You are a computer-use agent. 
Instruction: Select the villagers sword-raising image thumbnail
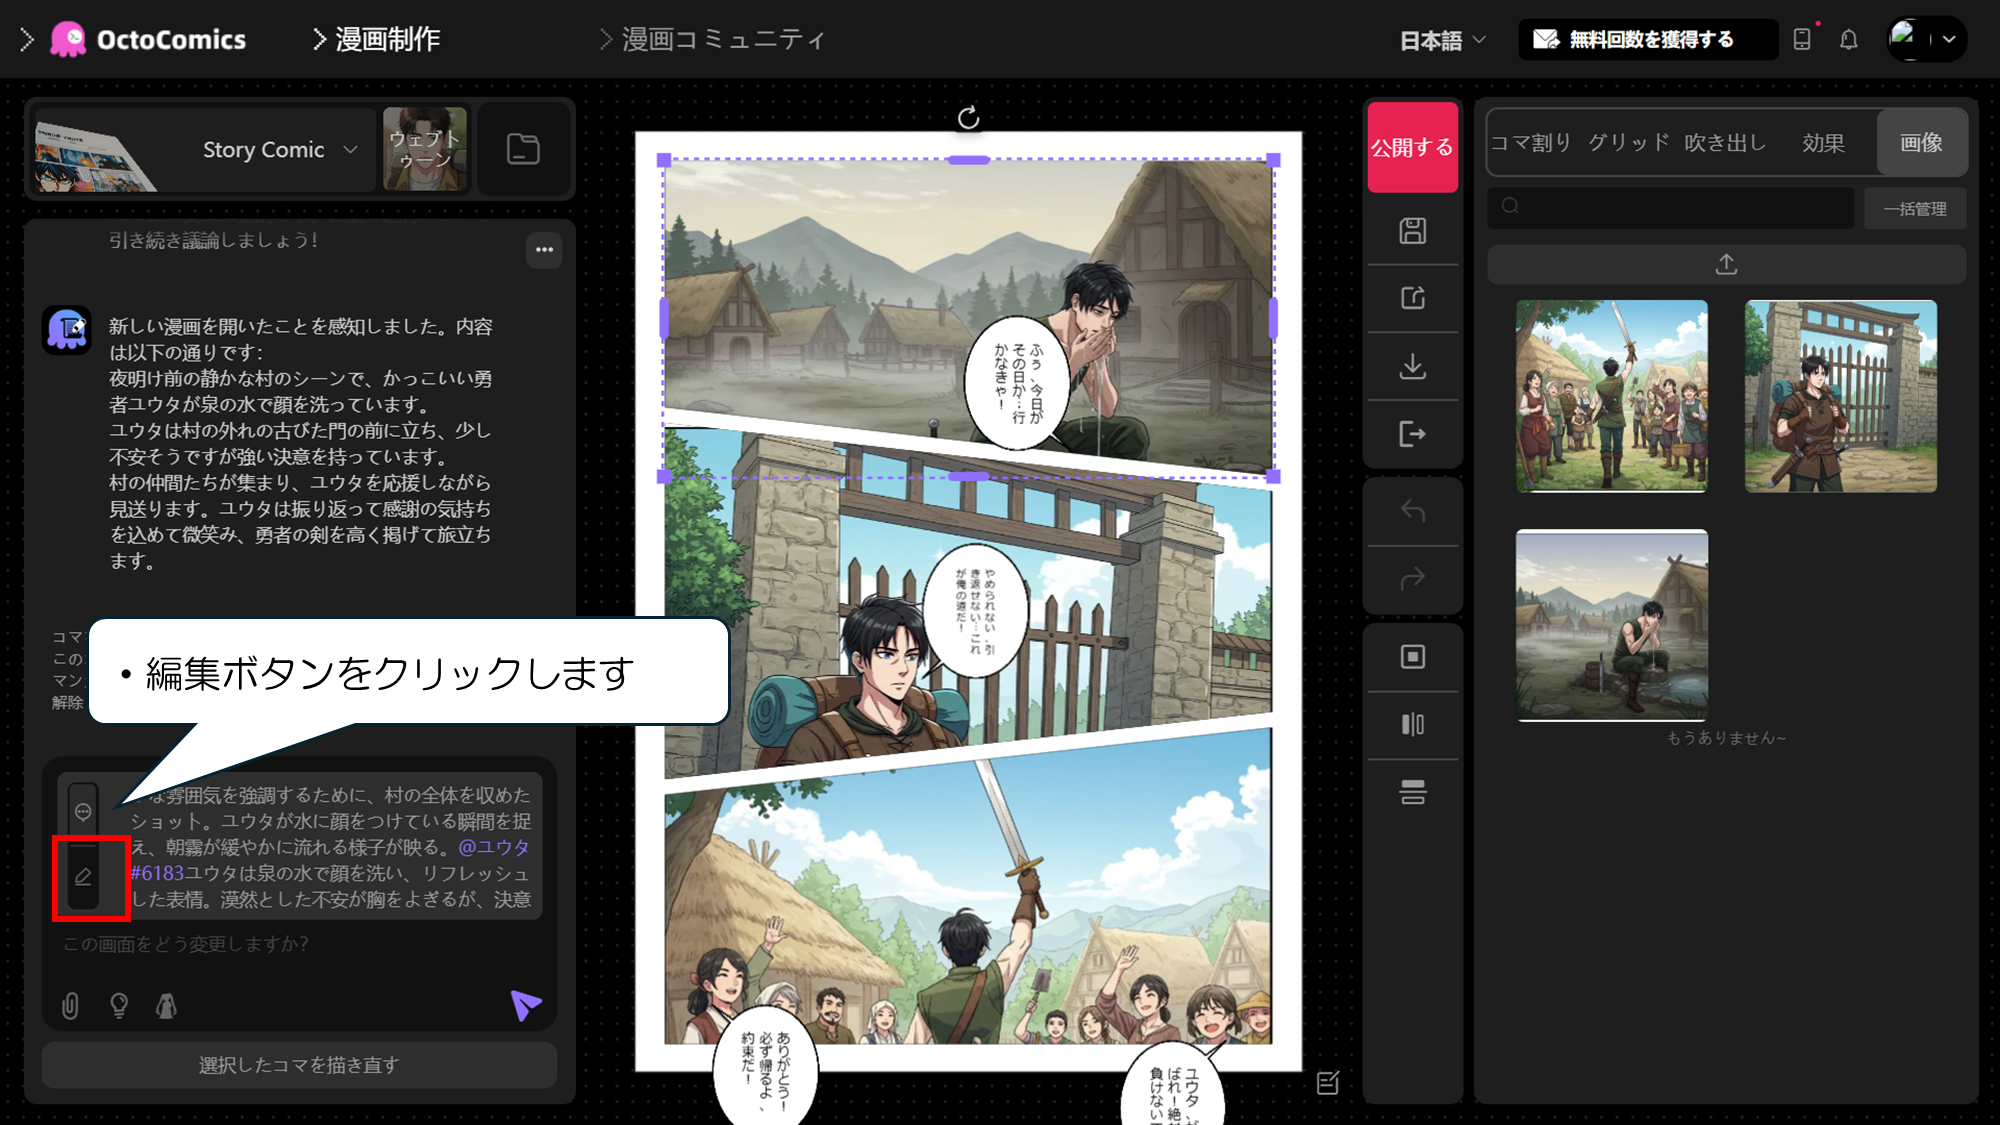pos(1611,396)
